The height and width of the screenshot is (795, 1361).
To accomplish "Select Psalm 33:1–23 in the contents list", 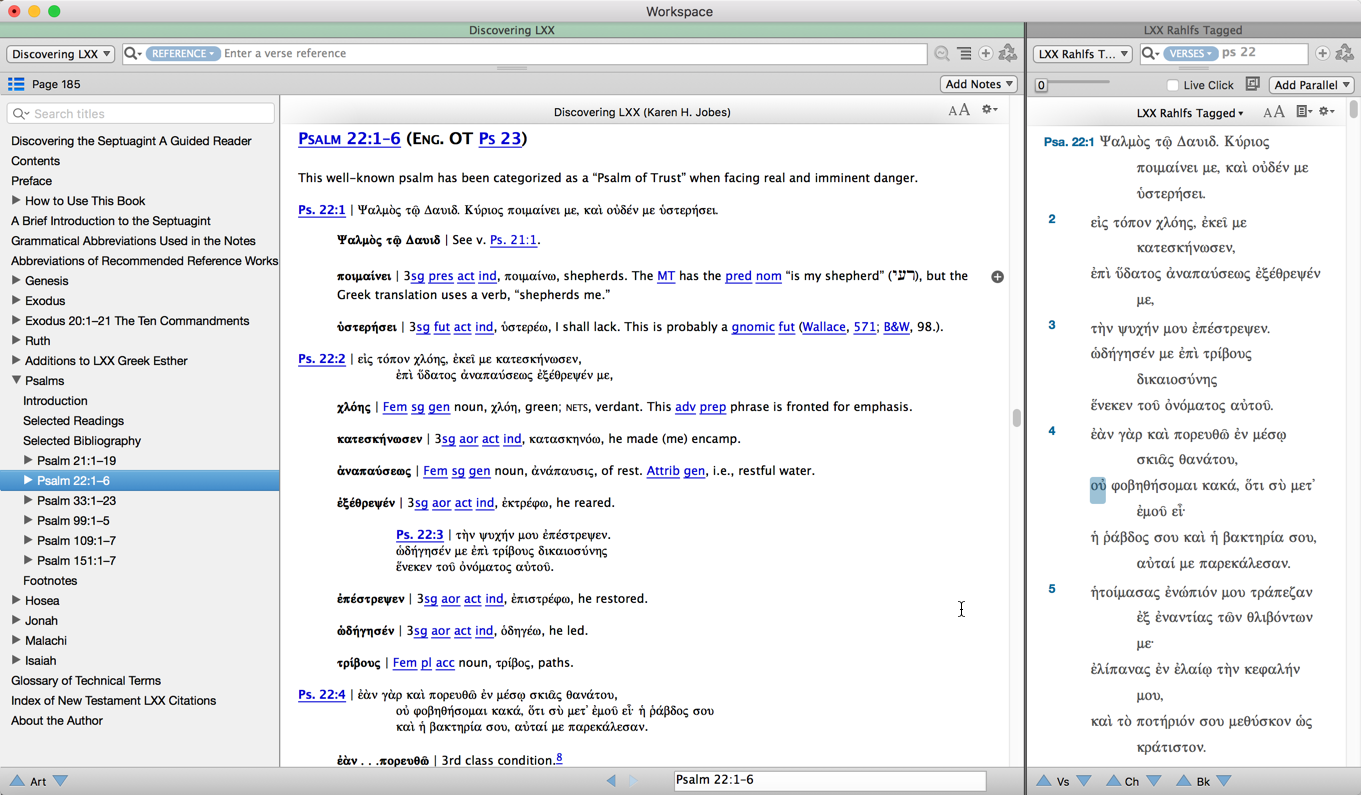I will (x=76, y=501).
